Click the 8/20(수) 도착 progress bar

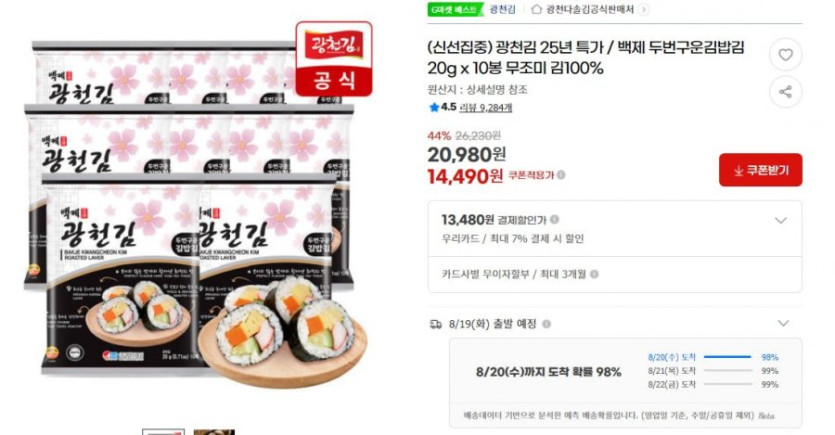[x=727, y=357]
